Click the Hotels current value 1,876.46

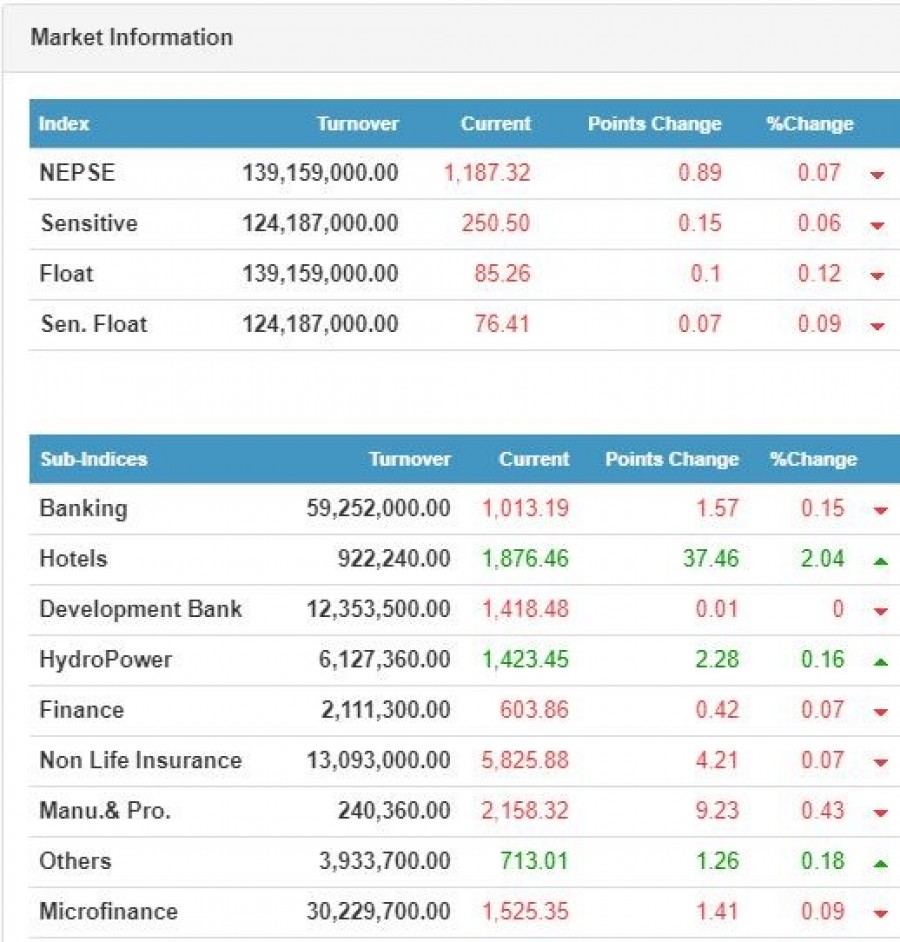point(525,559)
